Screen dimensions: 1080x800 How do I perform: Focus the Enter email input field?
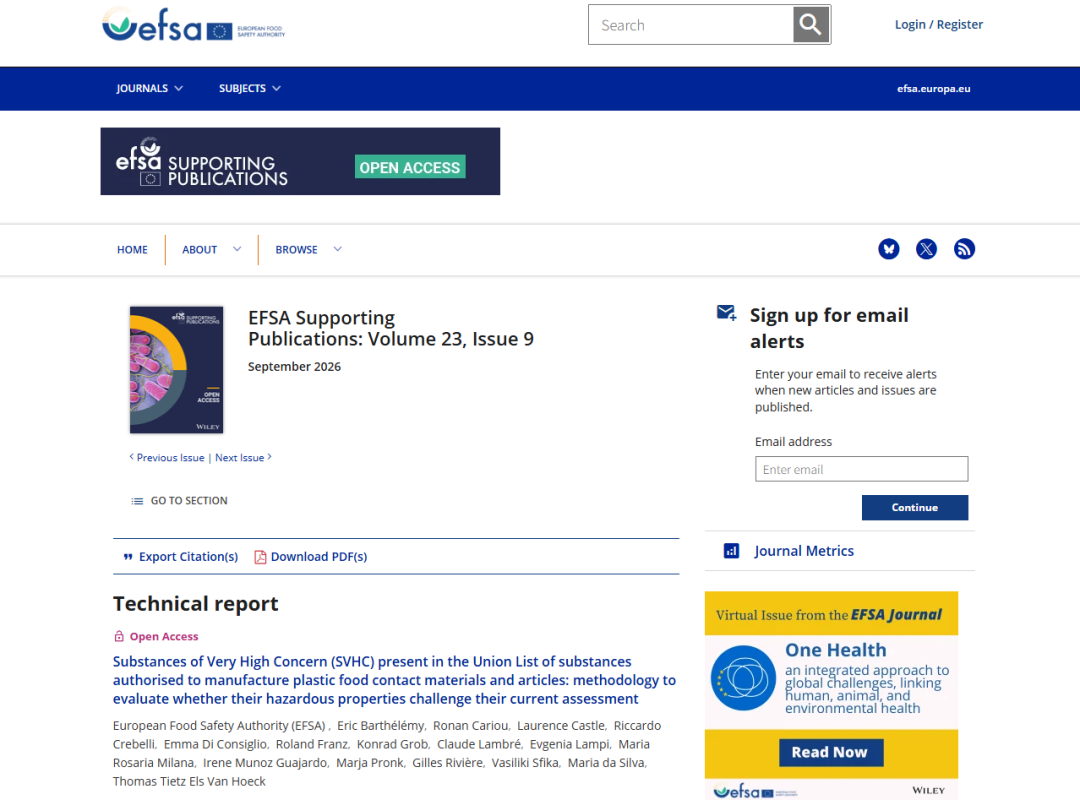862,469
